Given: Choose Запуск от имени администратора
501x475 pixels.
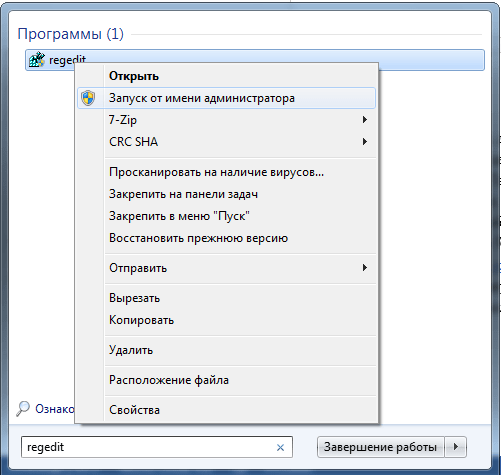Looking at the screenshot, I should (x=226, y=98).
